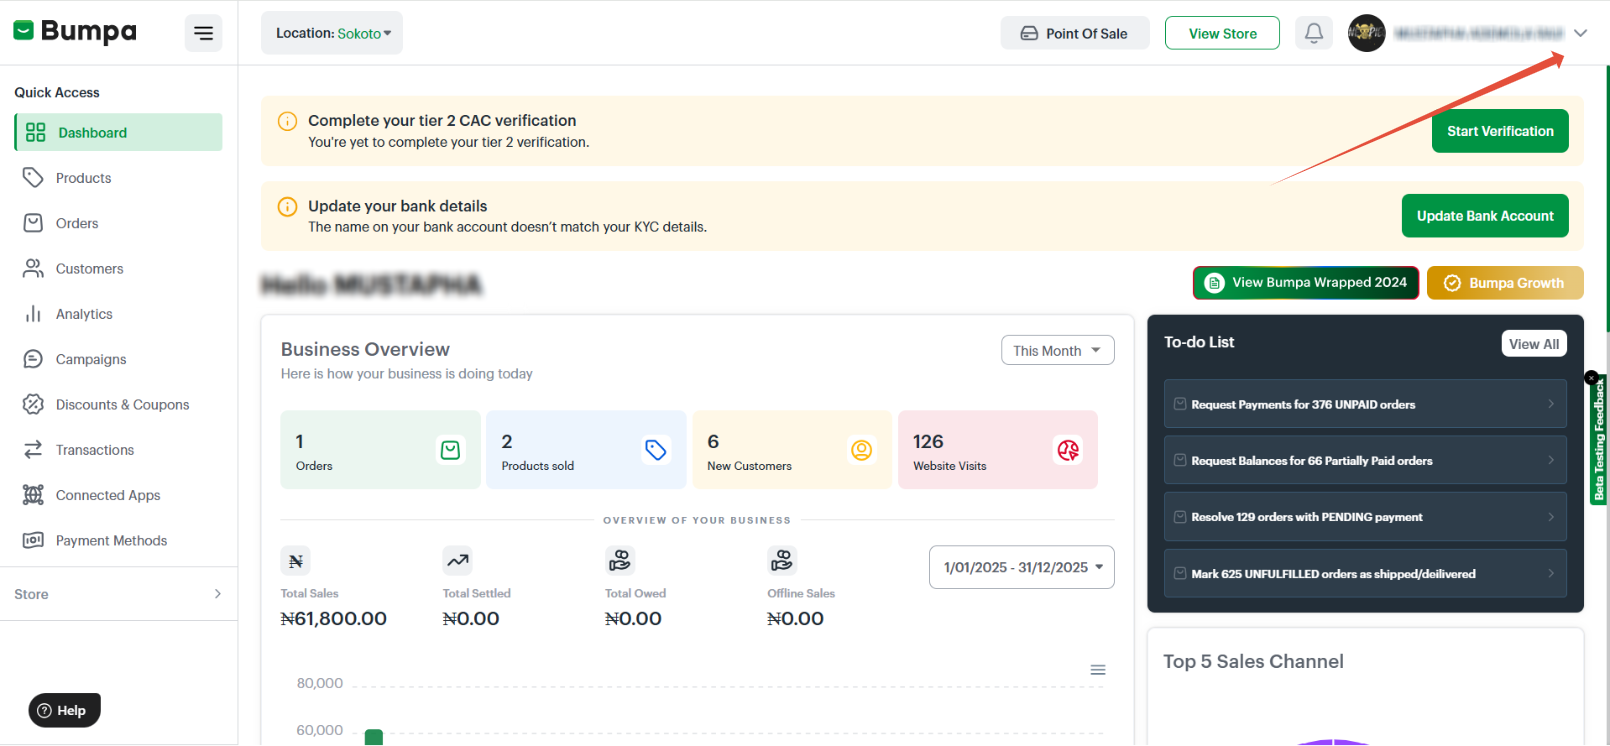The width and height of the screenshot is (1610, 746).
Task: Click the Total Settled trend icon
Action: point(458,561)
